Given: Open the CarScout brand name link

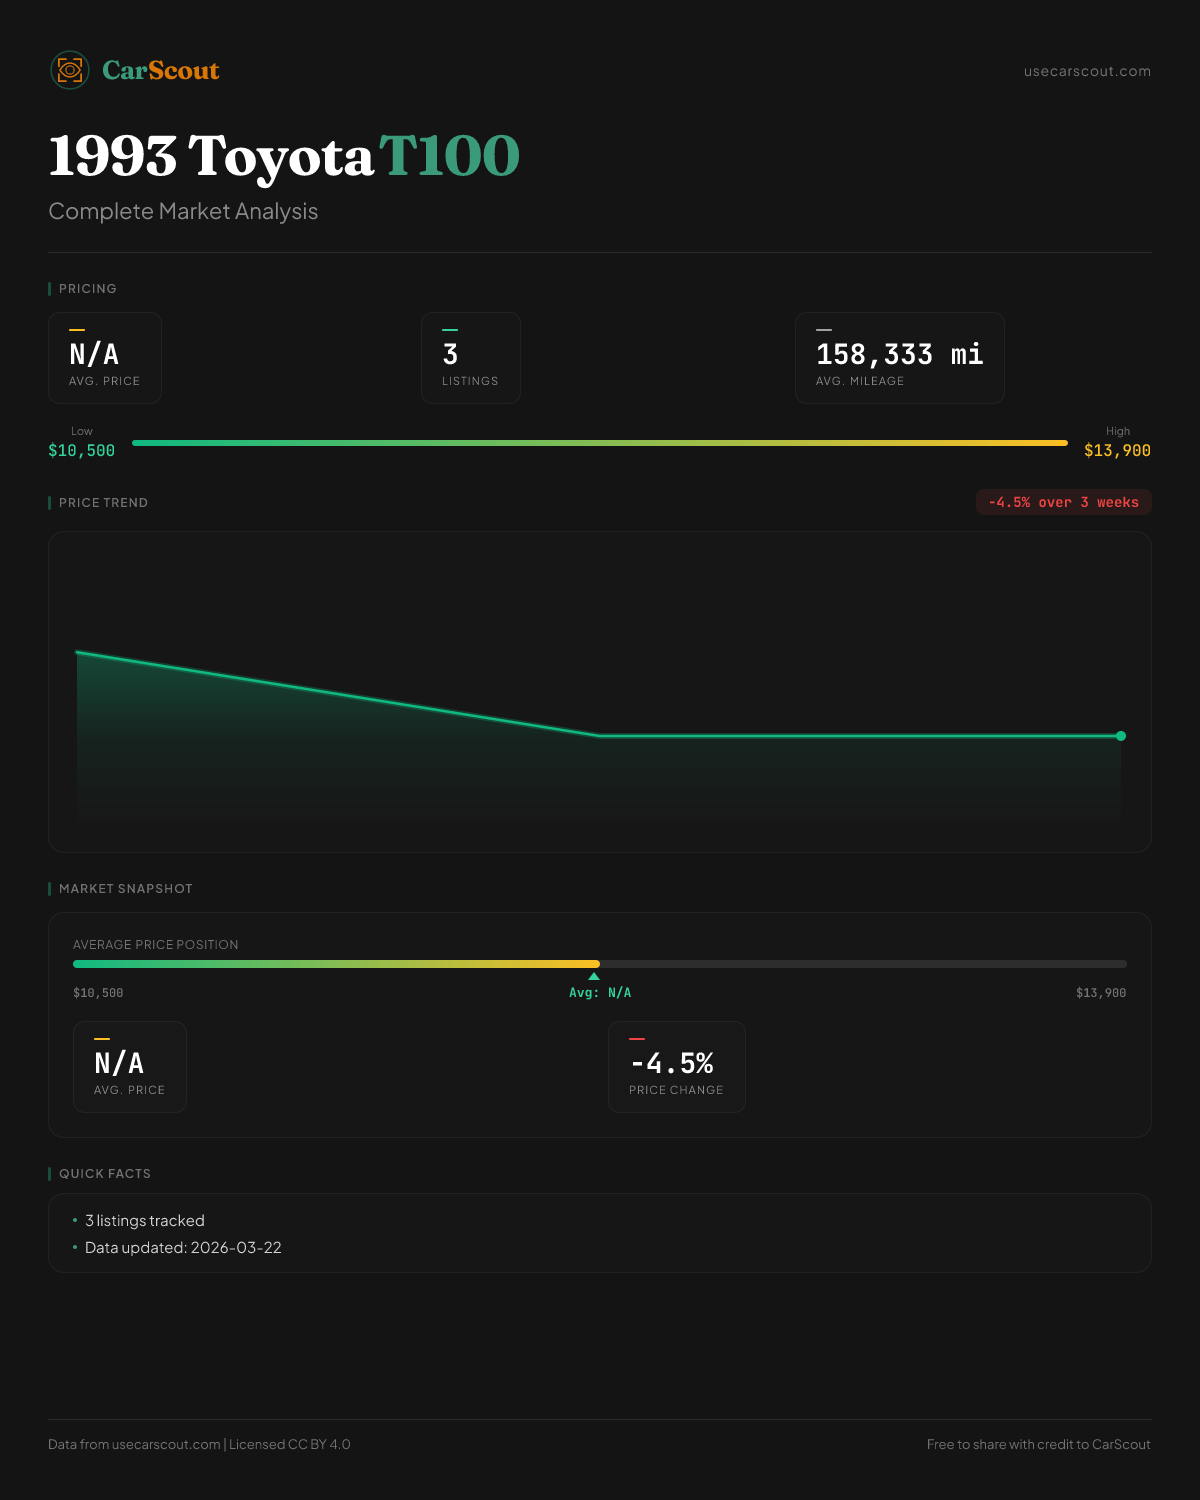Looking at the screenshot, I should coord(160,70).
